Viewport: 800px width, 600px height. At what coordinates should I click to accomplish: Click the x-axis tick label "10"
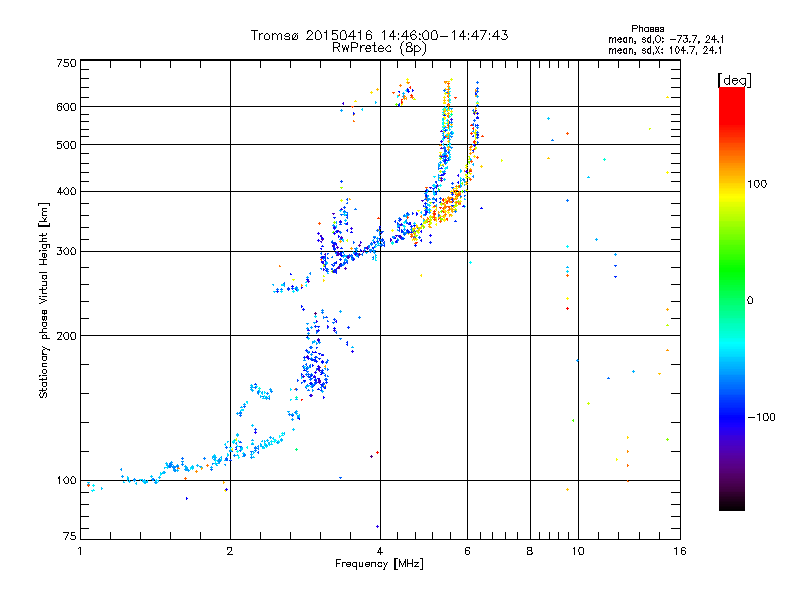578,551
